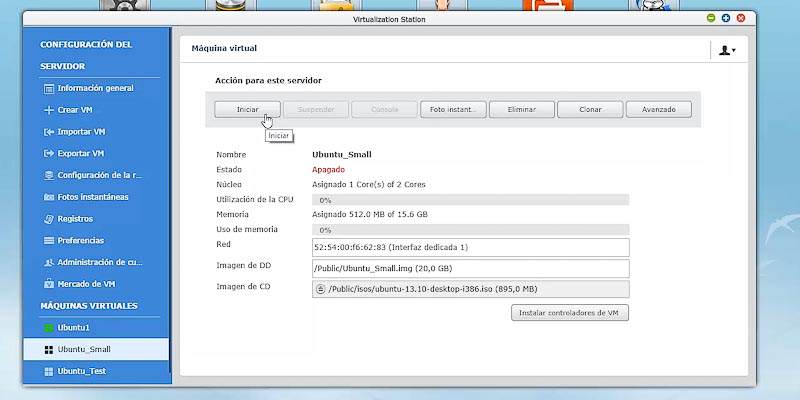Click the Iniciar button
Image resolution: width=800 pixels, height=400 pixels.
click(247, 109)
